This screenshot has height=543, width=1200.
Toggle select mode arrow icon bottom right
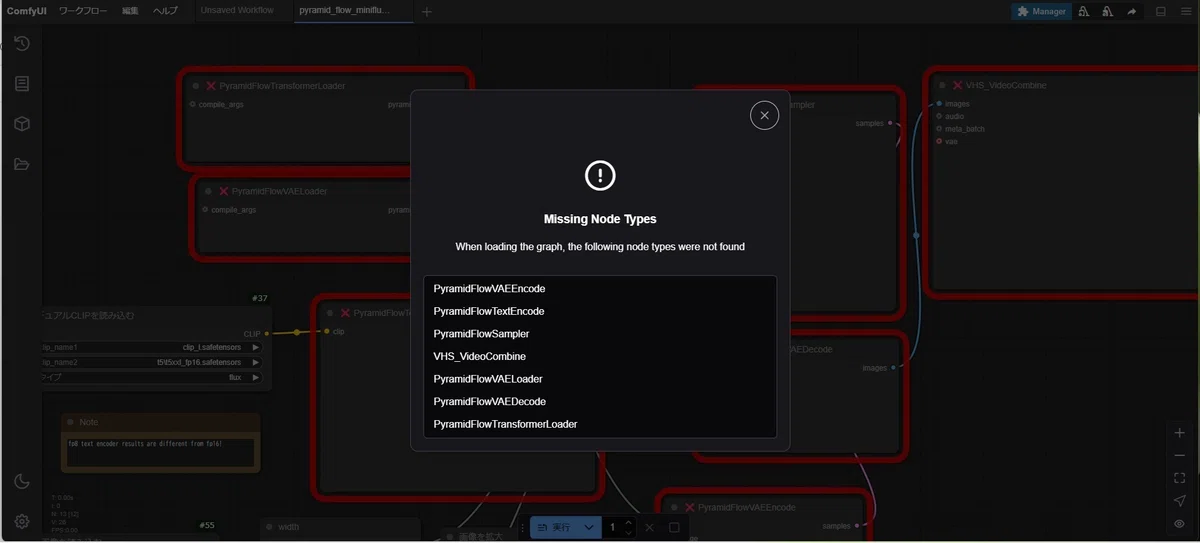tap(1180, 501)
